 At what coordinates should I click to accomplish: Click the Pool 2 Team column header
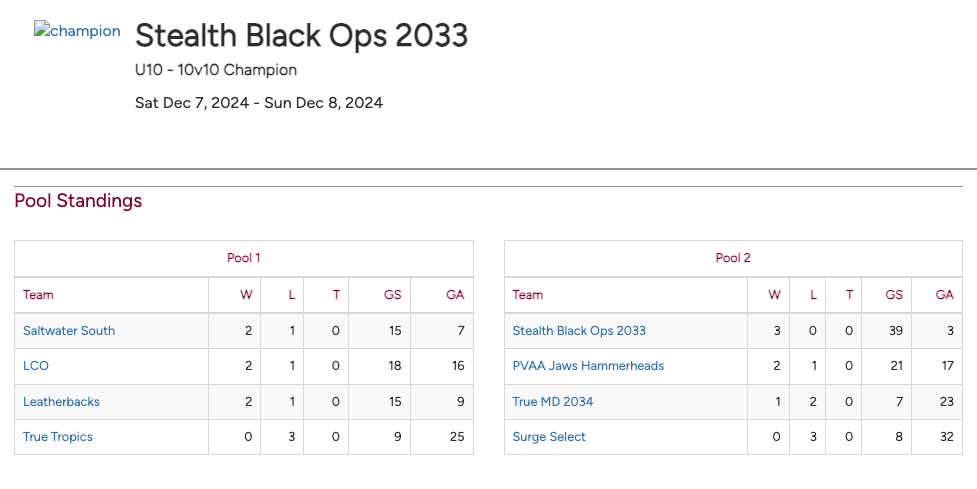[528, 295]
